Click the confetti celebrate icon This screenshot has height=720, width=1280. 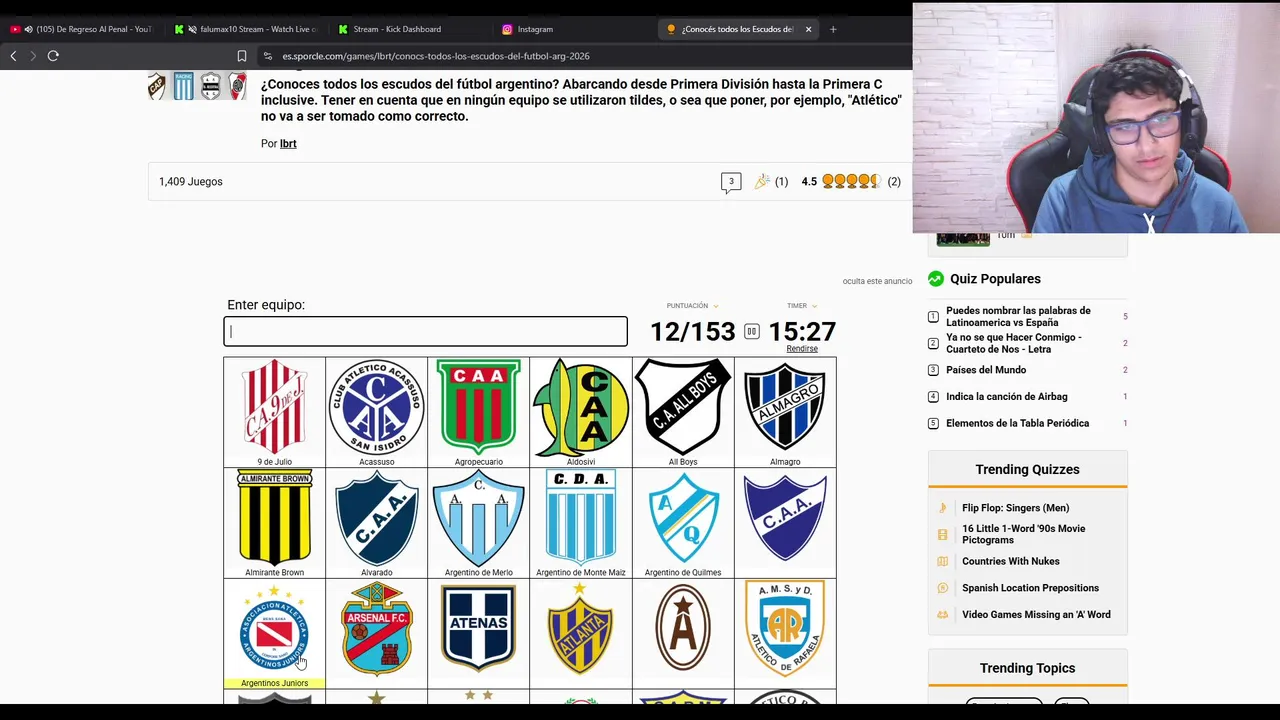762,182
